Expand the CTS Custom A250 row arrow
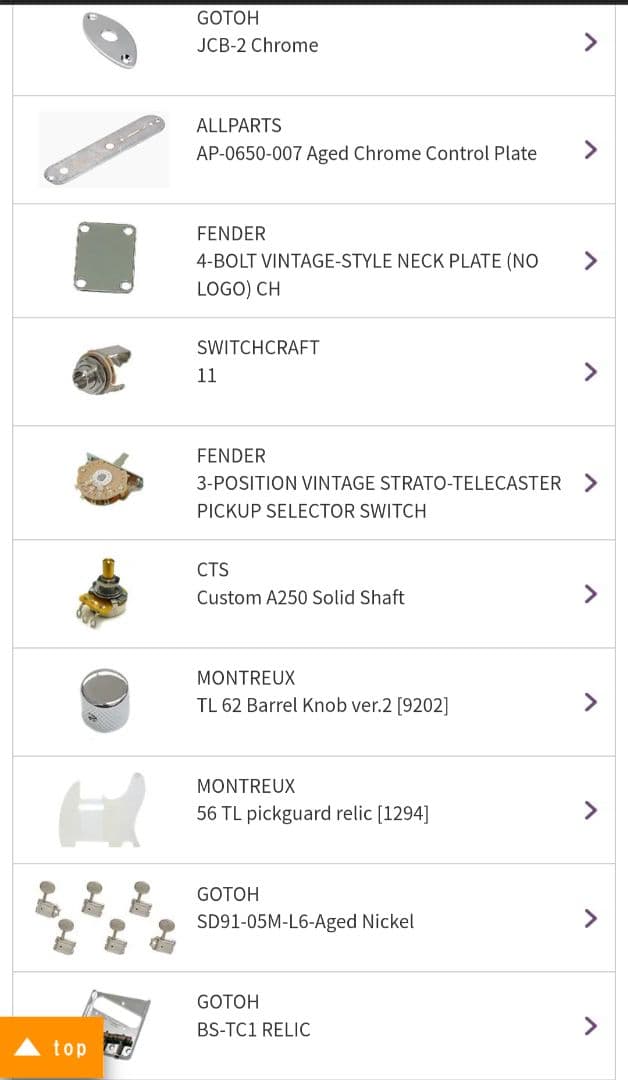The image size is (628, 1080). 590,594
